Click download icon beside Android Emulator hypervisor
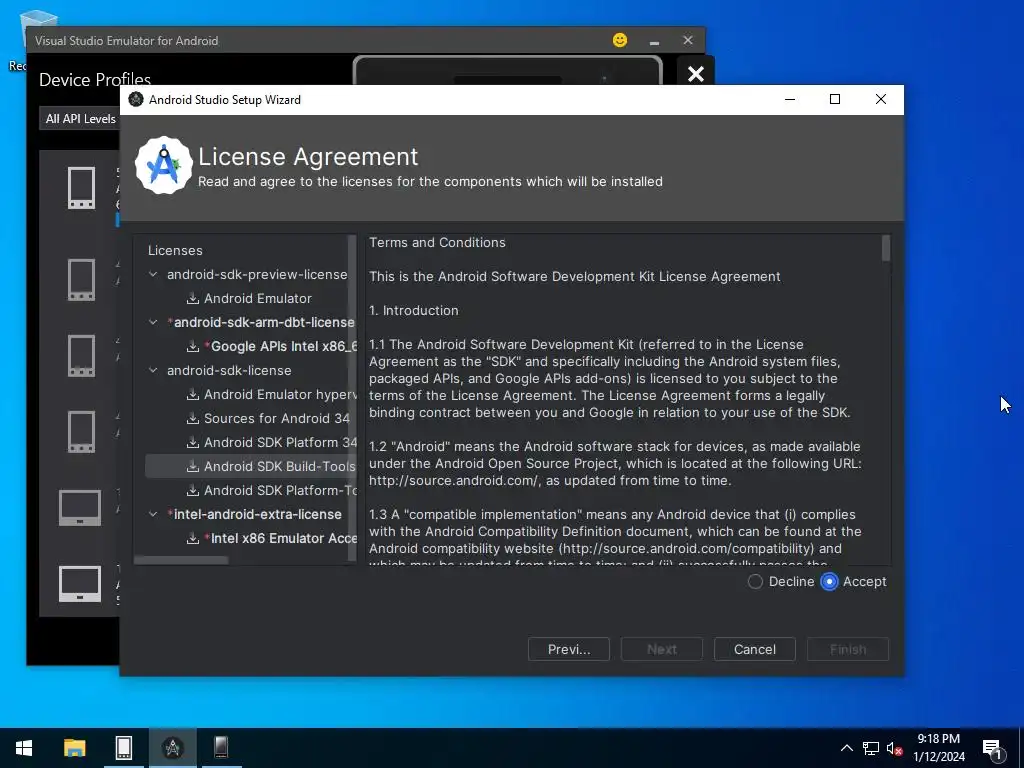 pyautogui.click(x=193, y=394)
